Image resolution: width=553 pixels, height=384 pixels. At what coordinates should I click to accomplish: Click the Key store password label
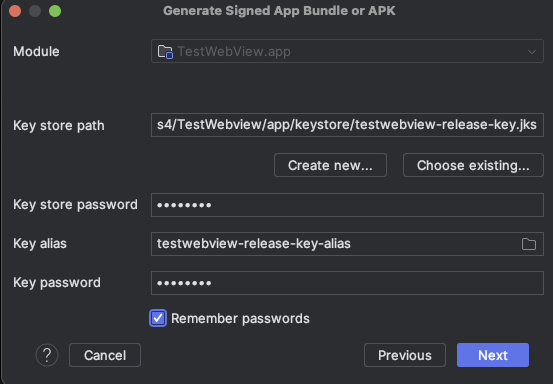[x=75, y=205]
